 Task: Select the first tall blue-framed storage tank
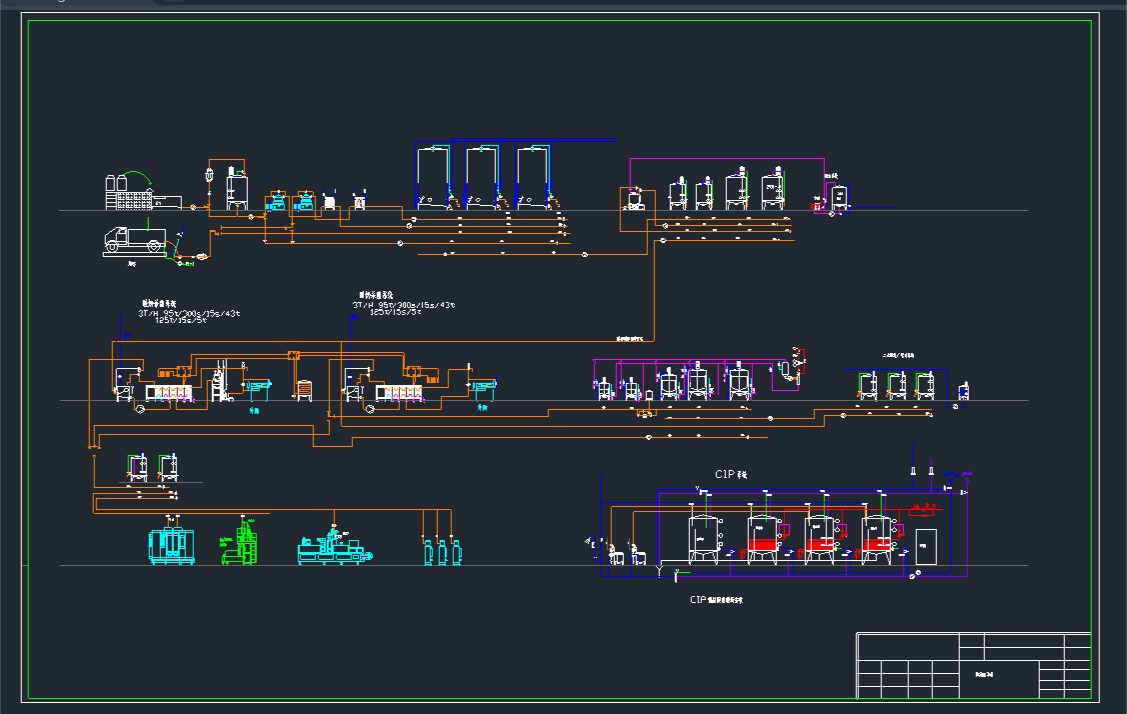coord(435,177)
